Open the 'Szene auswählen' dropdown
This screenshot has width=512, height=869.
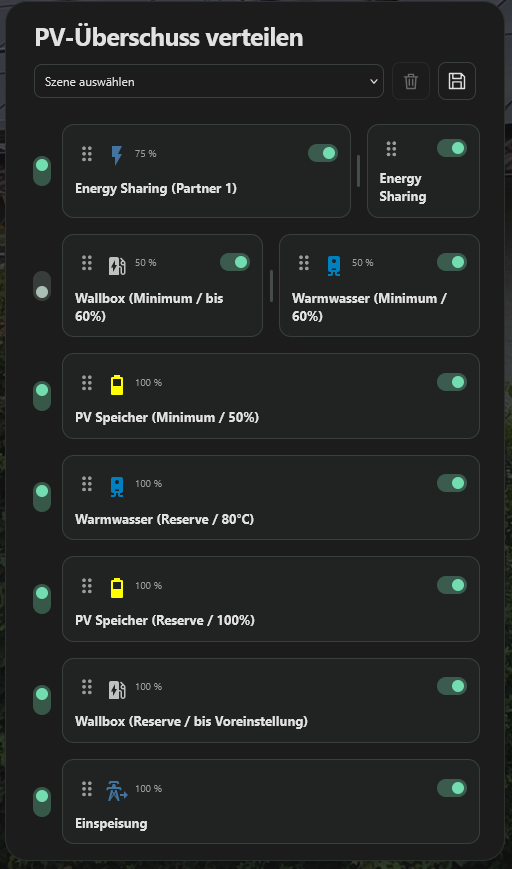tap(209, 81)
